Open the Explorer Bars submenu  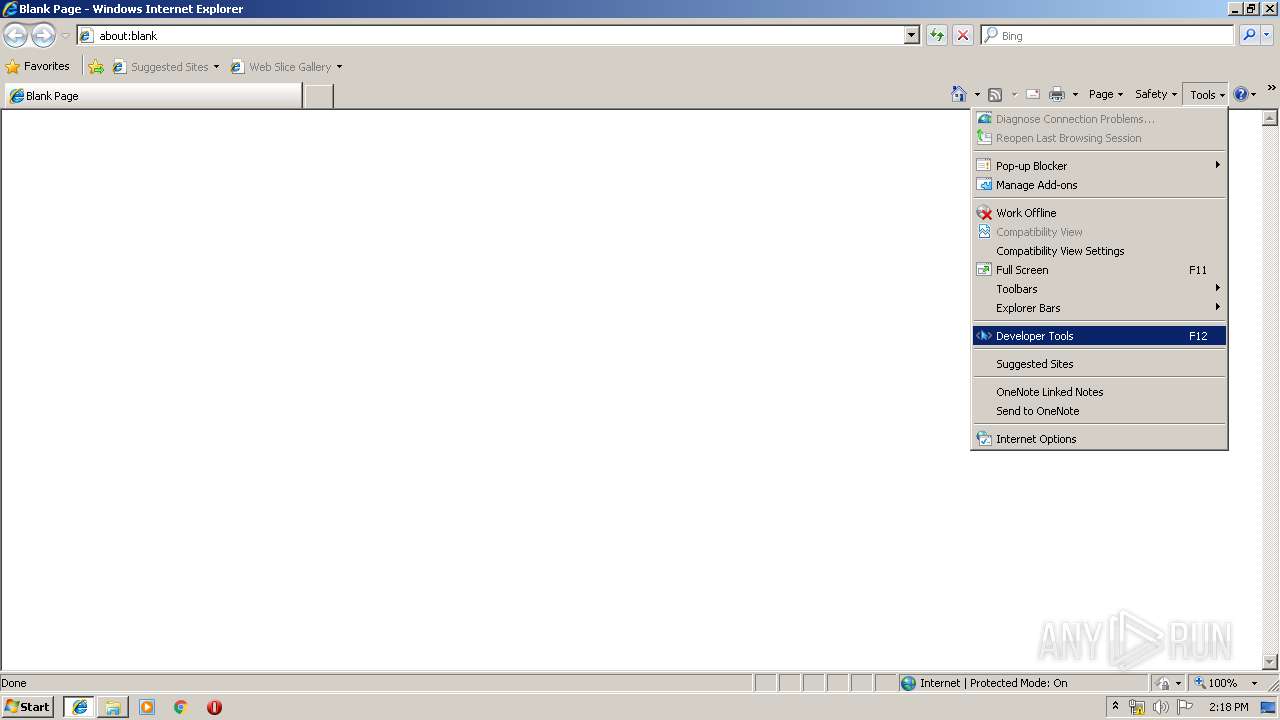1099,308
